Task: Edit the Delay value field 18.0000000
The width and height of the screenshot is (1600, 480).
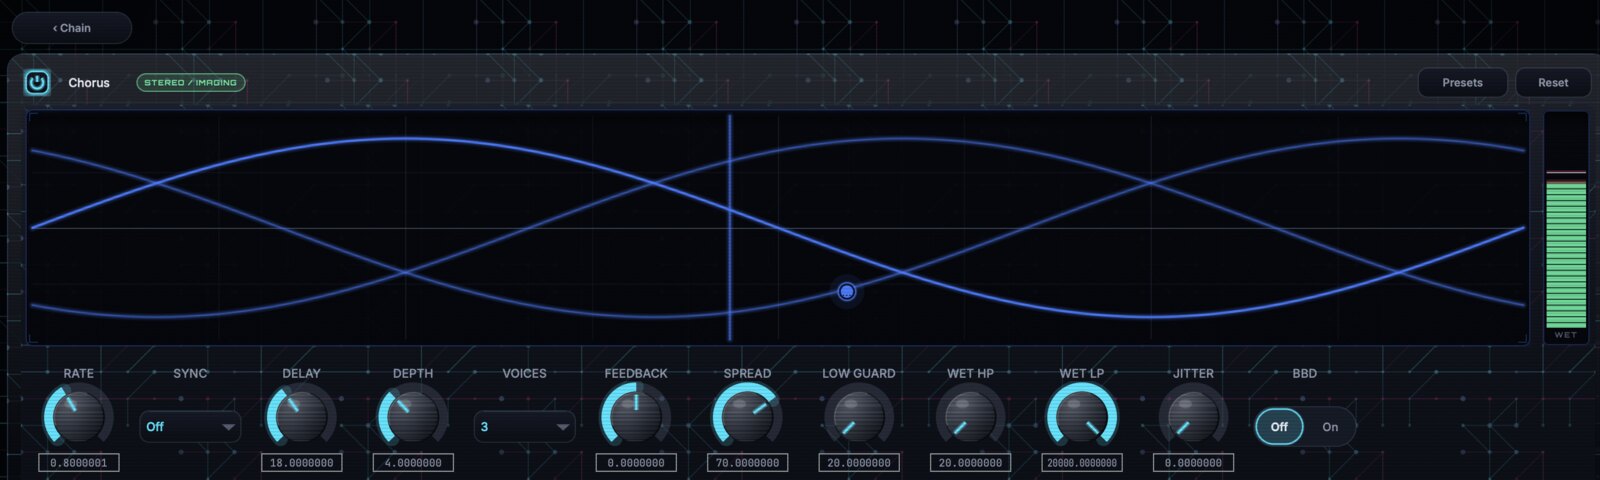Action: click(302, 463)
